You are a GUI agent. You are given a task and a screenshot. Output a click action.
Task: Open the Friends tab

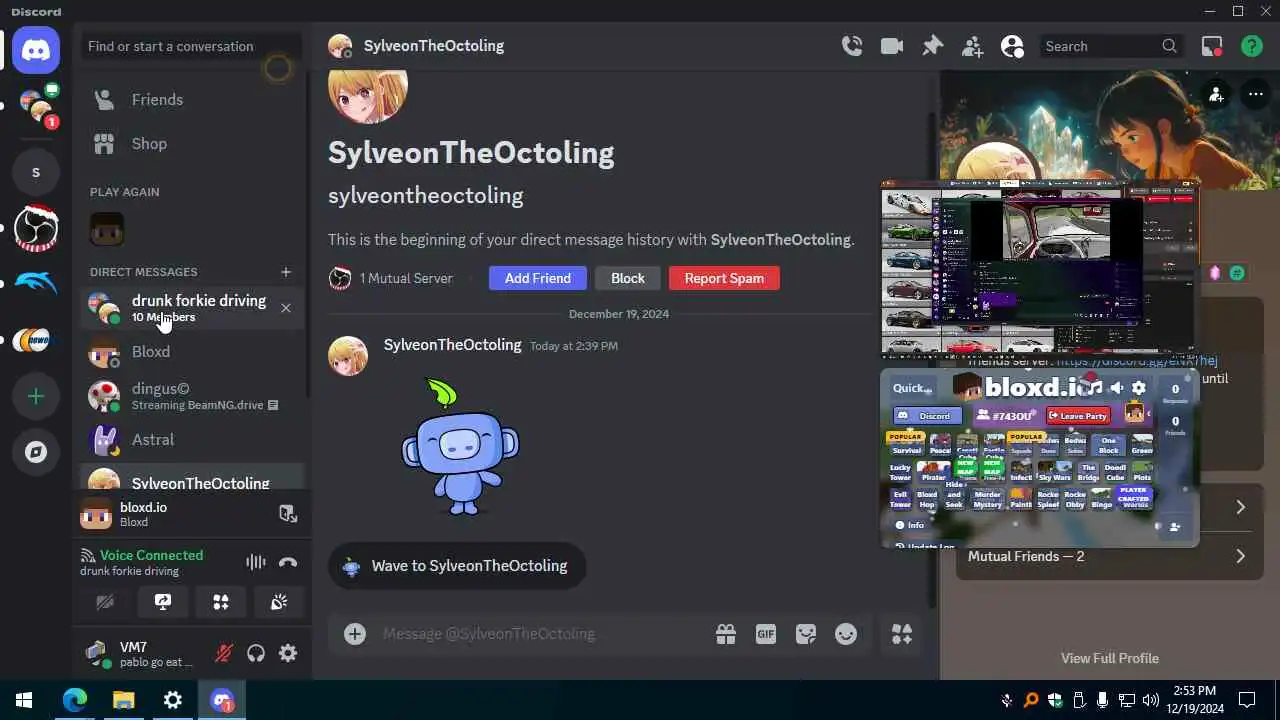point(190,100)
